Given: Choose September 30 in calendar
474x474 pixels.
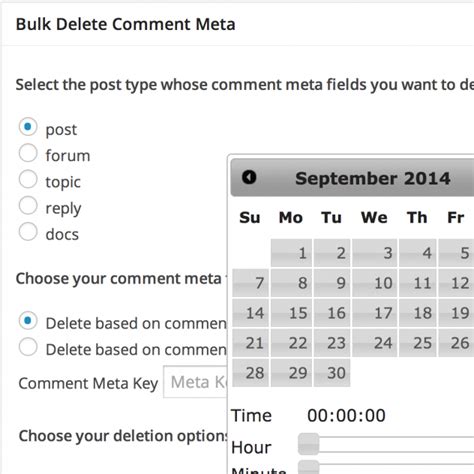Looking at the screenshot, I should click(332, 373).
